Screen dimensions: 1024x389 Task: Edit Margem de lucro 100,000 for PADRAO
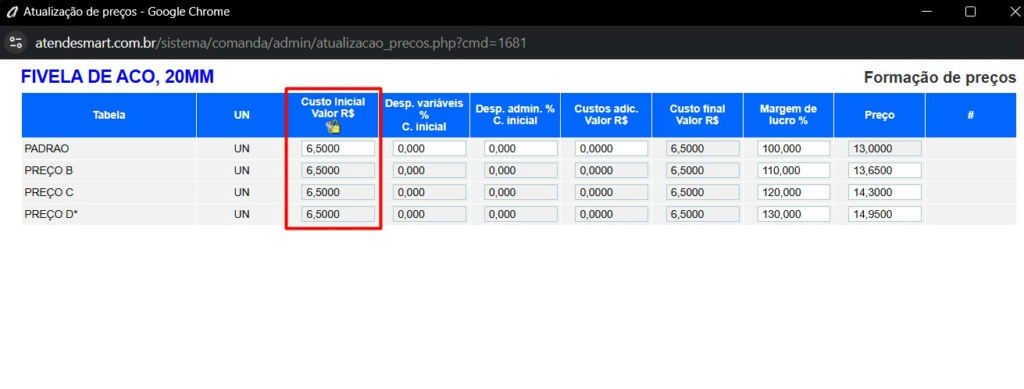(794, 148)
